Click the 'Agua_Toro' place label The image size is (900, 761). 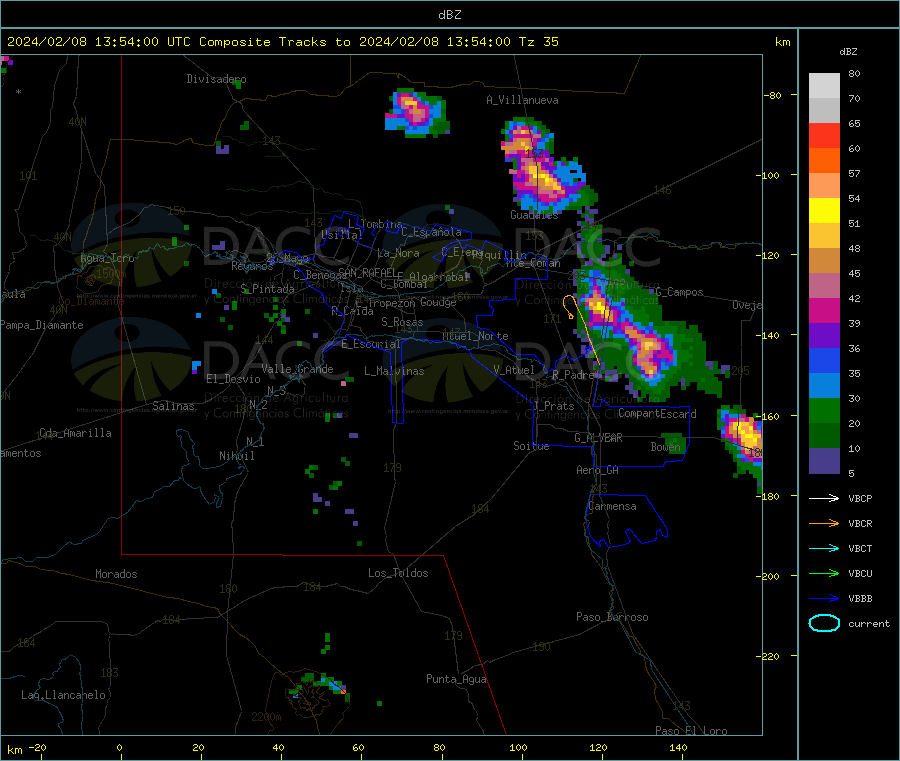click(107, 258)
